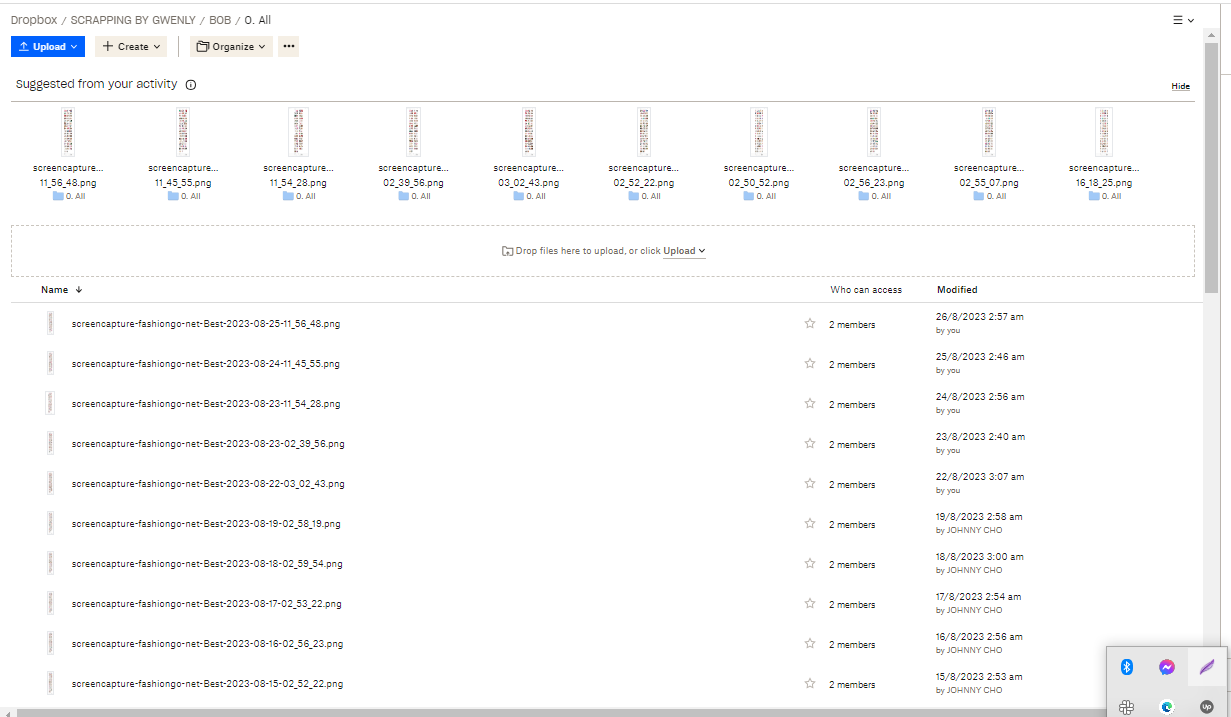
Task: Click file icon of 2023-08-15-02_52_22.png row
Action: click(x=50, y=683)
